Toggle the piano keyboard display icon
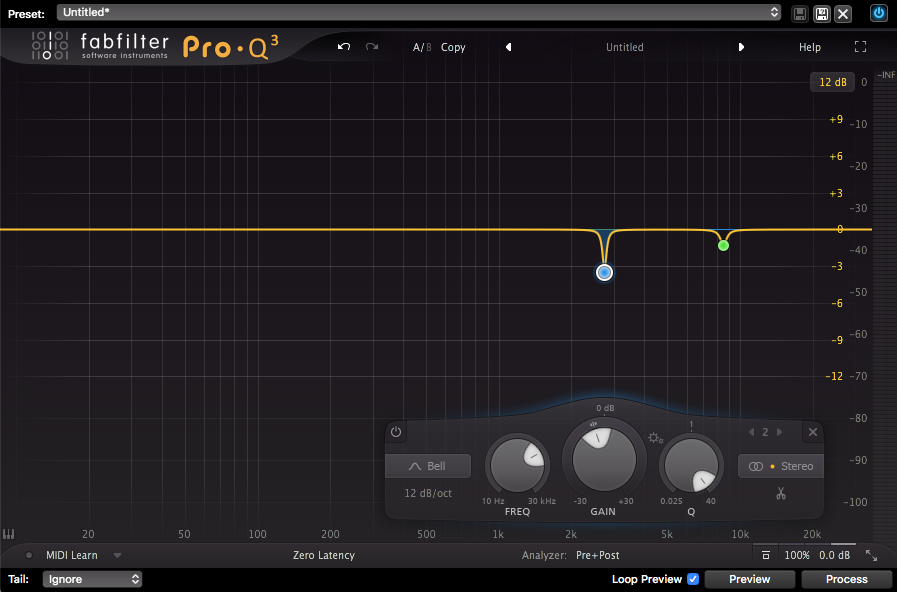The width and height of the screenshot is (897, 592). [9, 534]
